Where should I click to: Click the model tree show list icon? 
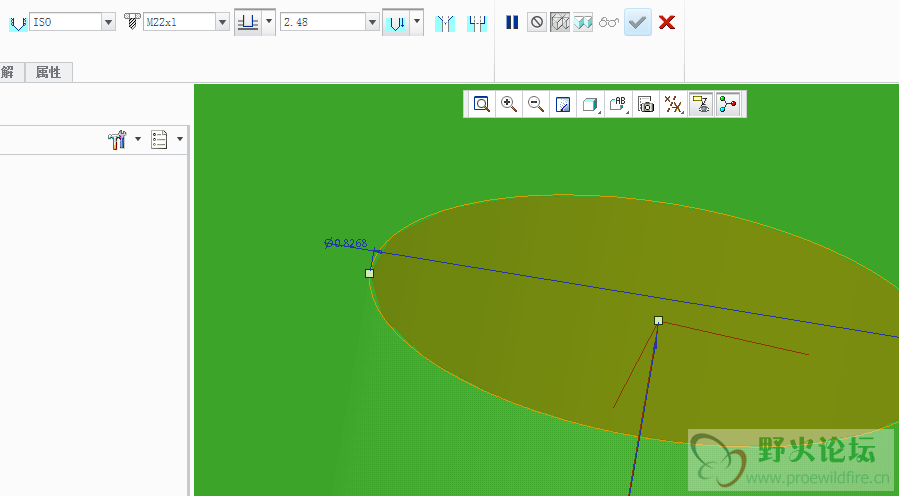(159, 139)
